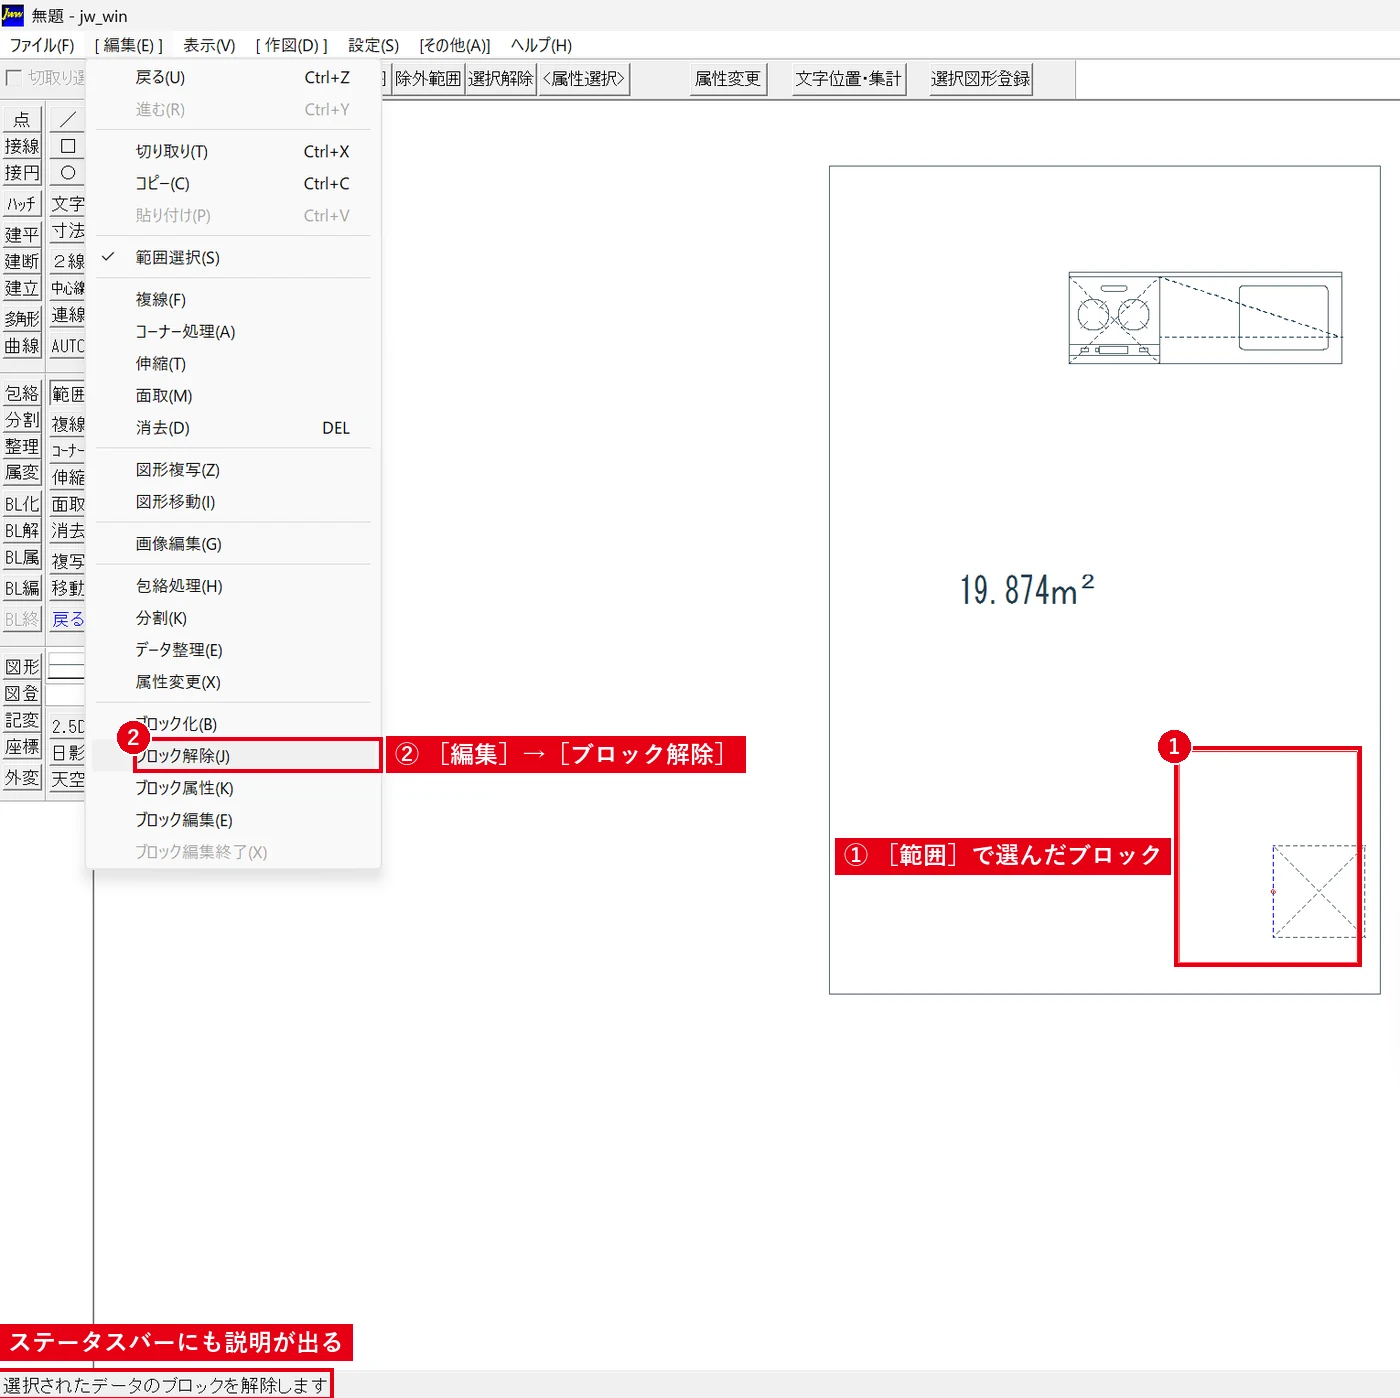Image resolution: width=1400 pixels, height=1398 pixels.
Task: Choose 図形複写(Z) from the Edit menu
Action: pyautogui.click(x=233, y=470)
